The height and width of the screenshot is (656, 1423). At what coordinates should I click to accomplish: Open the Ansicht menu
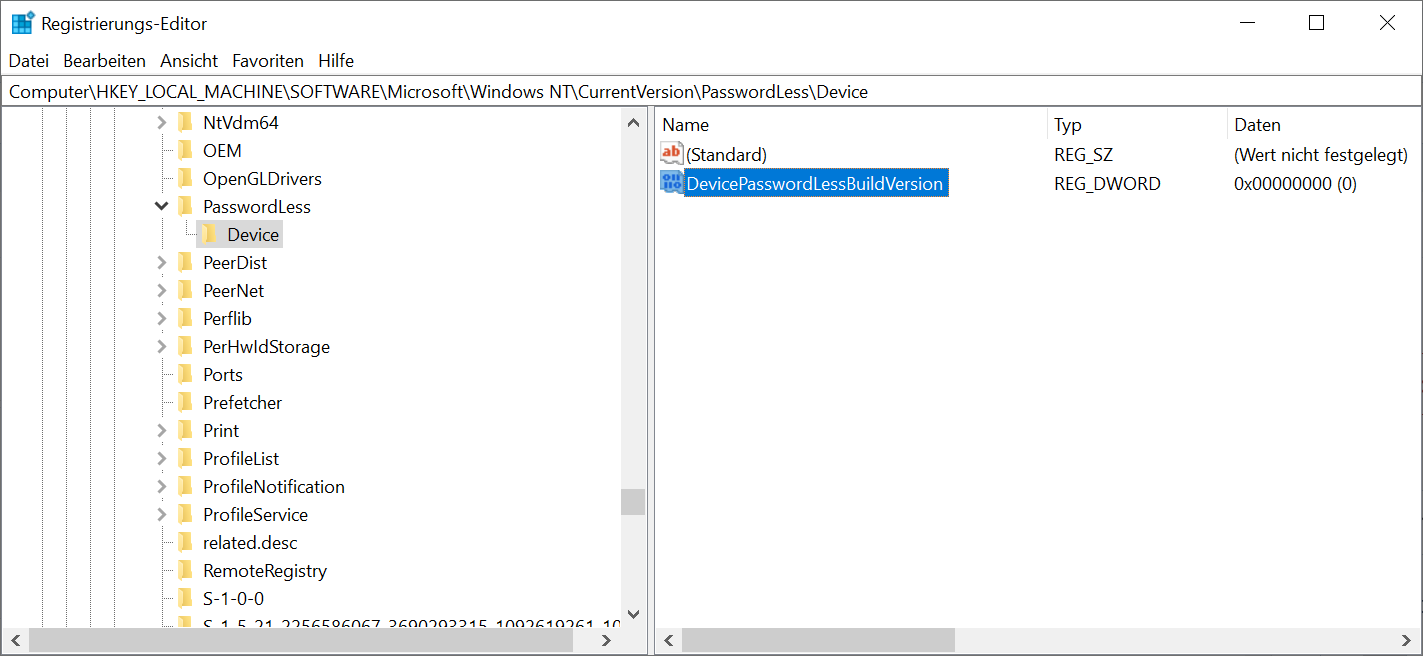[x=189, y=61]
